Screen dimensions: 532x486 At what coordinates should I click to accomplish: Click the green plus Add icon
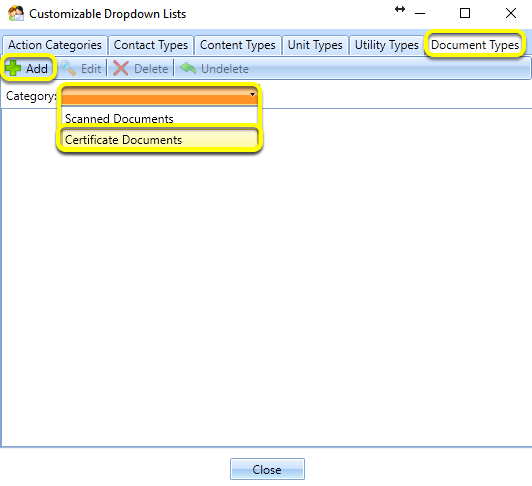coord(13,68)
